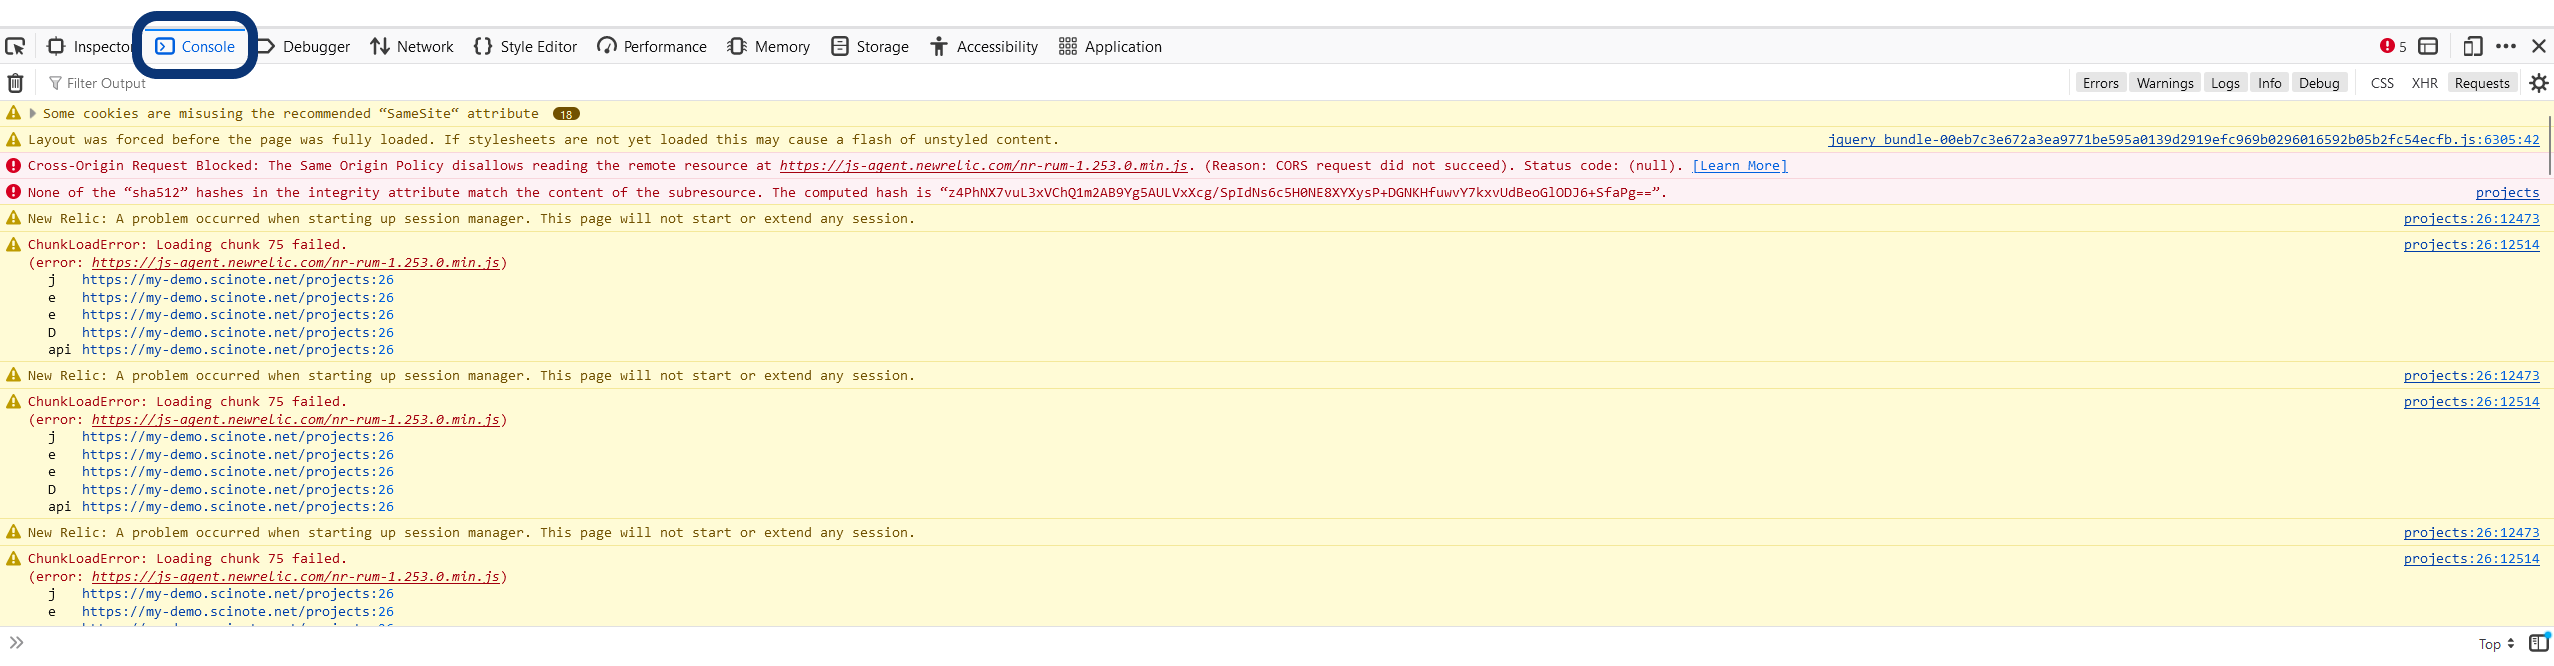2554x666 pixels.
Task: Open the Memory tab
Action: (x=769, y=46)
